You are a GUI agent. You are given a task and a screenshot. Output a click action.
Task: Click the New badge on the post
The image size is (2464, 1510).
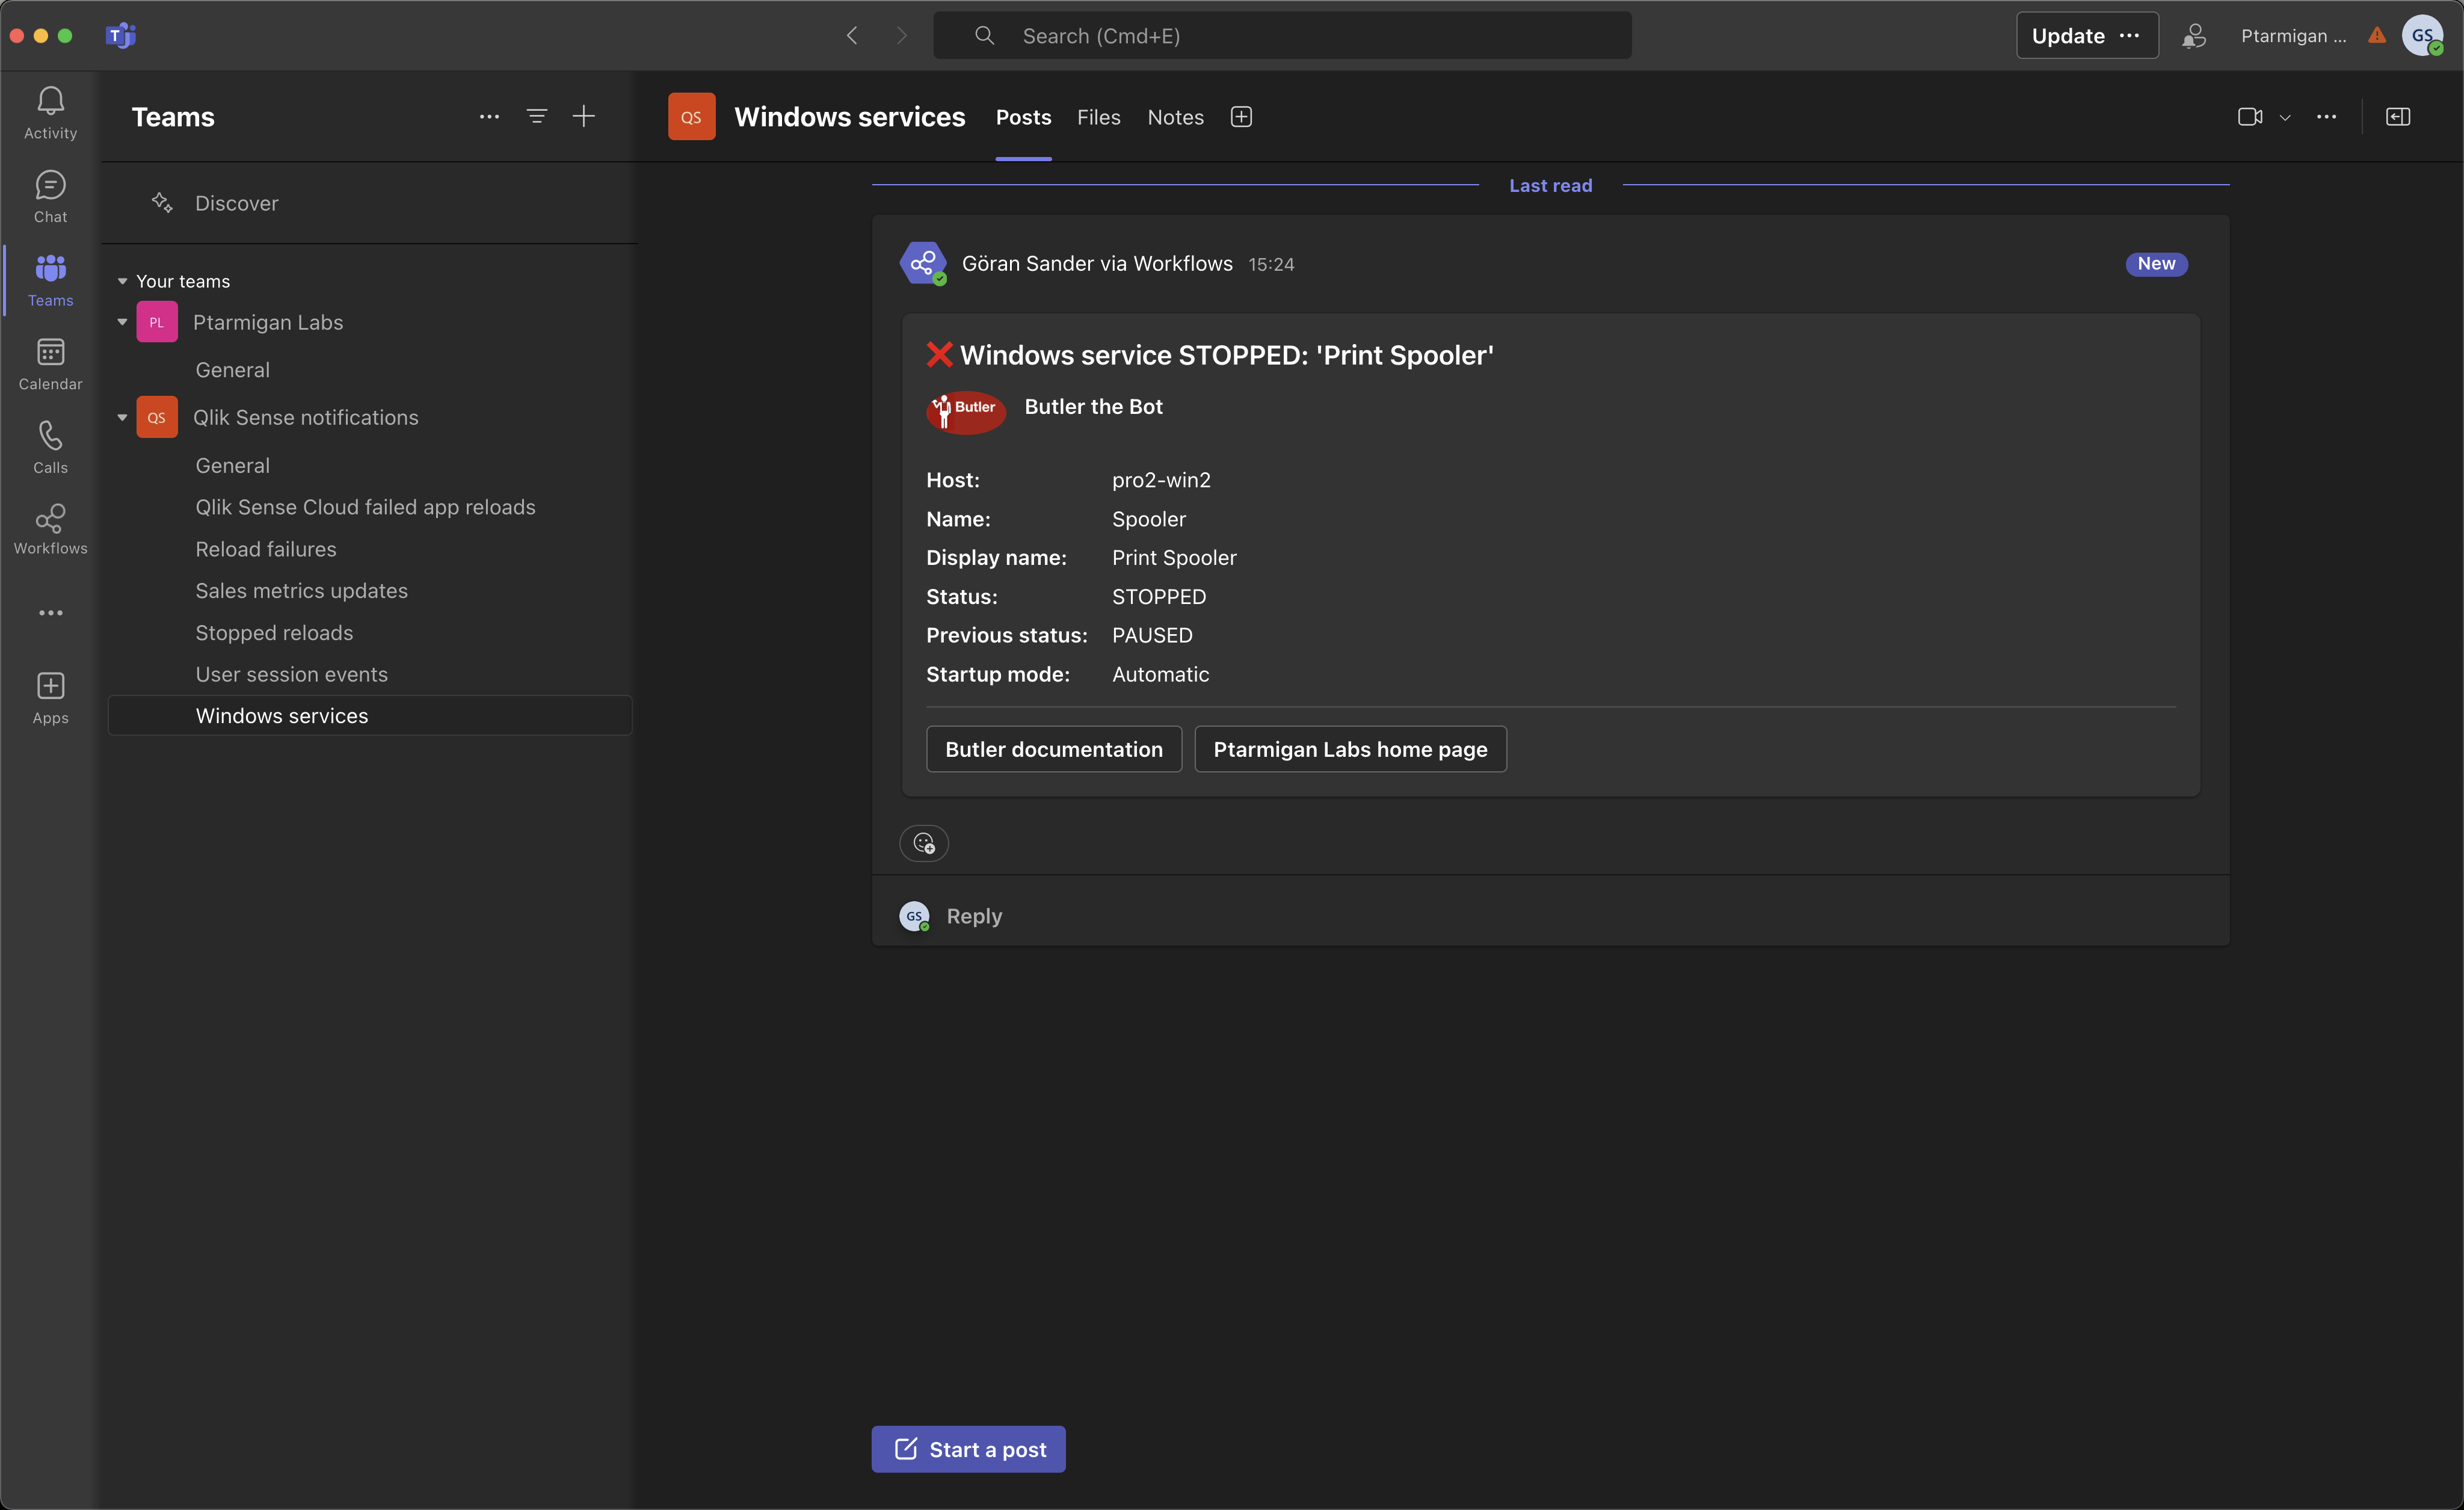pyautogui.click(x=2156, y=264)
